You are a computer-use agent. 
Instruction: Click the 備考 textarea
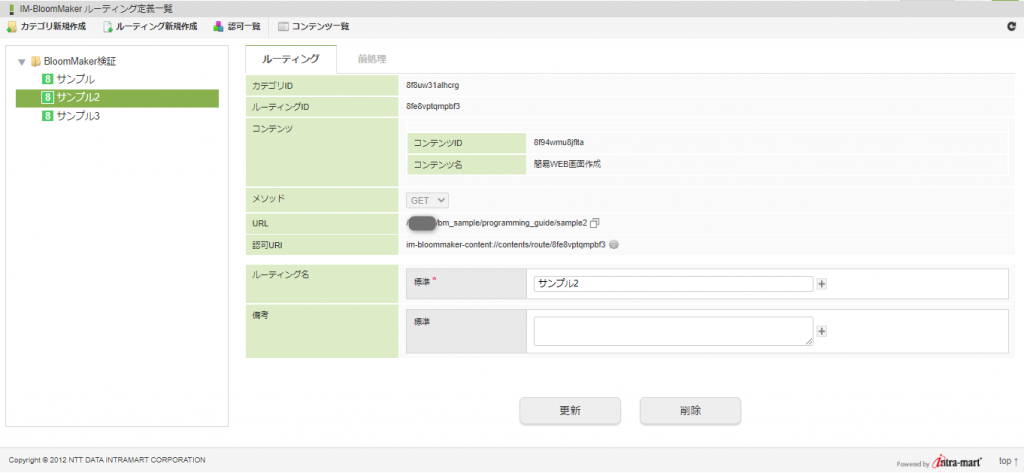(673, 331)
